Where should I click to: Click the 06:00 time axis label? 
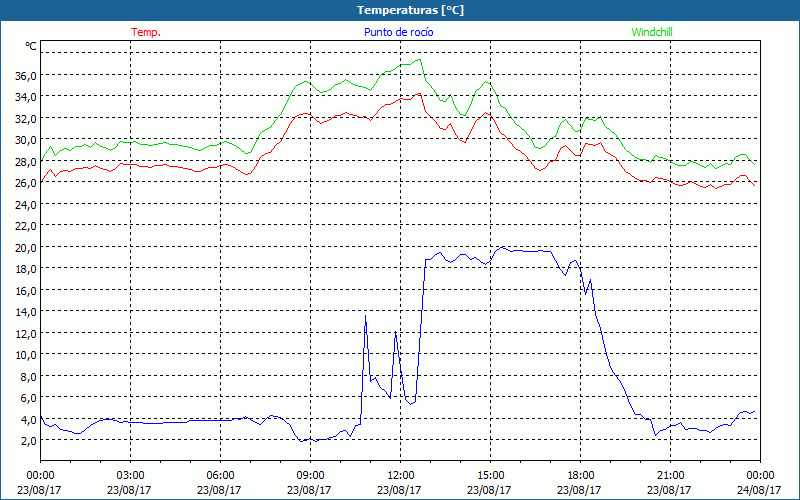click(220, 476)
